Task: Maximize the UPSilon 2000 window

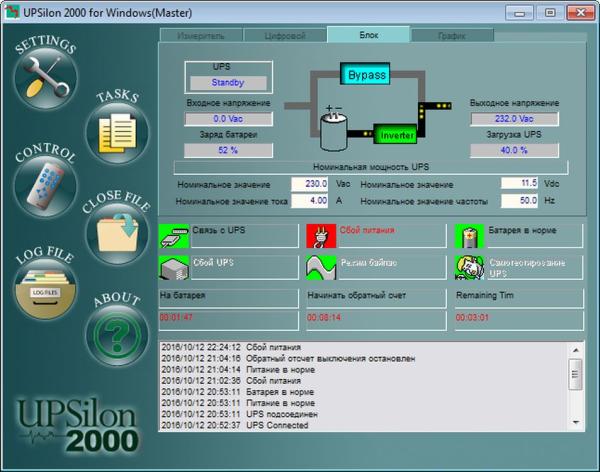Action: click(x=550, y=13)
